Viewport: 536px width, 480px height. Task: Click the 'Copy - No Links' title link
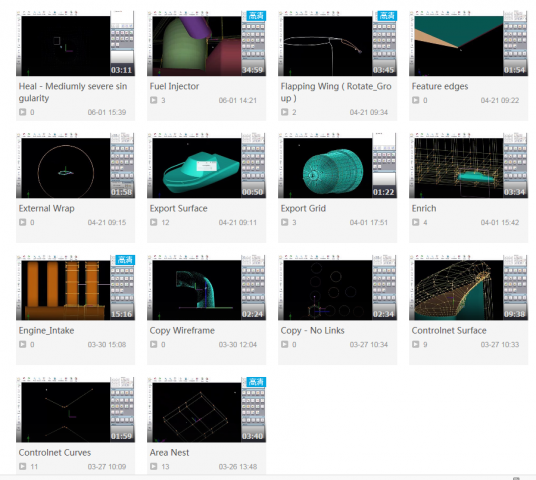(312, 331)
